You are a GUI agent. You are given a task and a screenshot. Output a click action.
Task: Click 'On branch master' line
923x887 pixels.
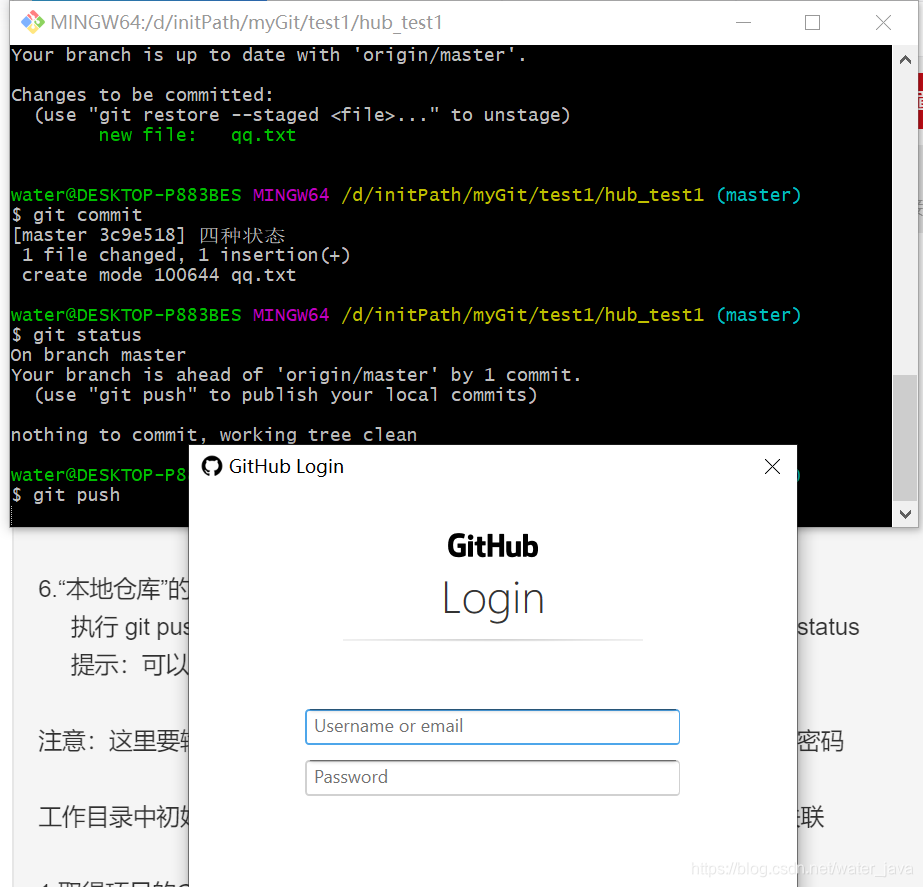pos(98,355)
